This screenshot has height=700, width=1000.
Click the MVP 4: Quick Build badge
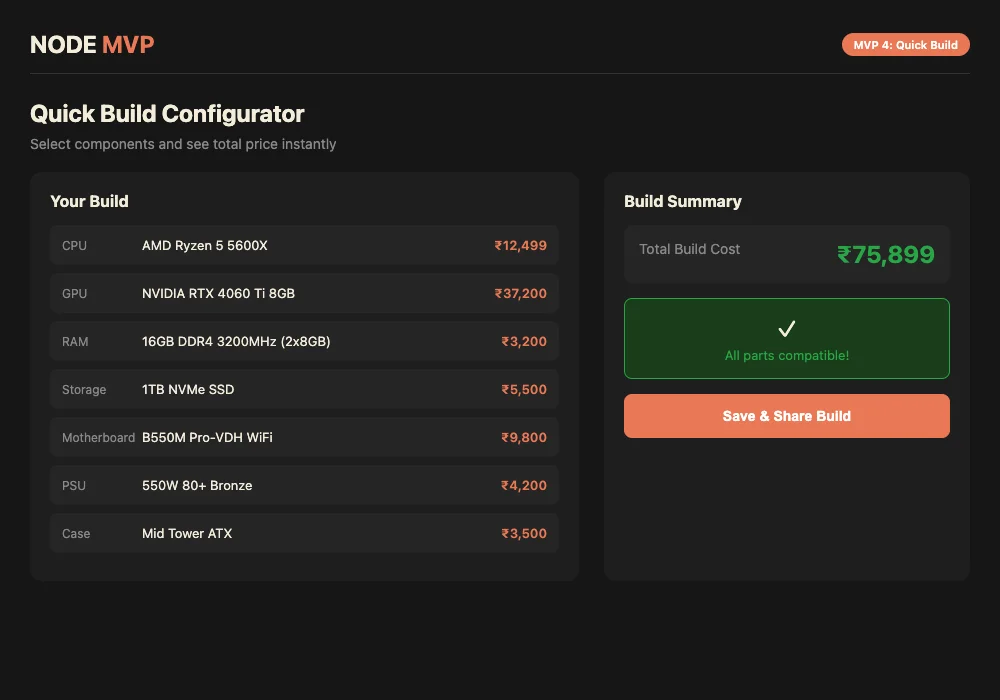pos(905,45)
